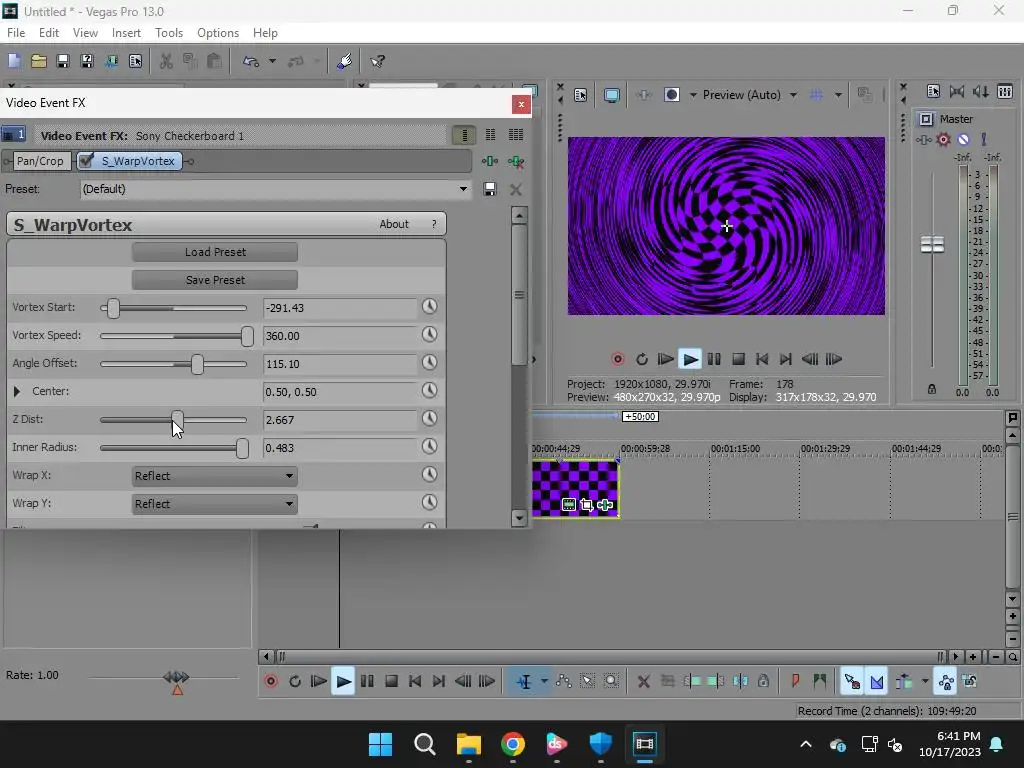
Task: Click the Angle Offset slider handle
Action: (x=197, y=364)
